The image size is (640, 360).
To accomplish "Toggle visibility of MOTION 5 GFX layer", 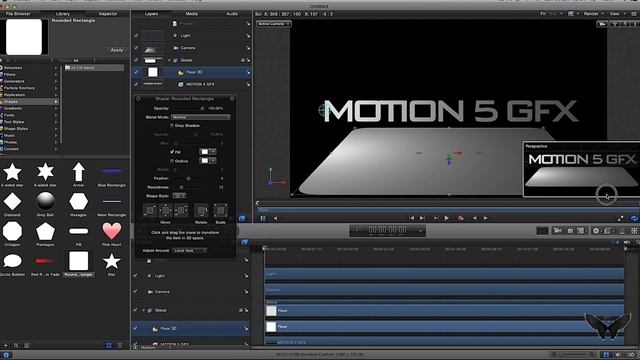I will 136,84.
